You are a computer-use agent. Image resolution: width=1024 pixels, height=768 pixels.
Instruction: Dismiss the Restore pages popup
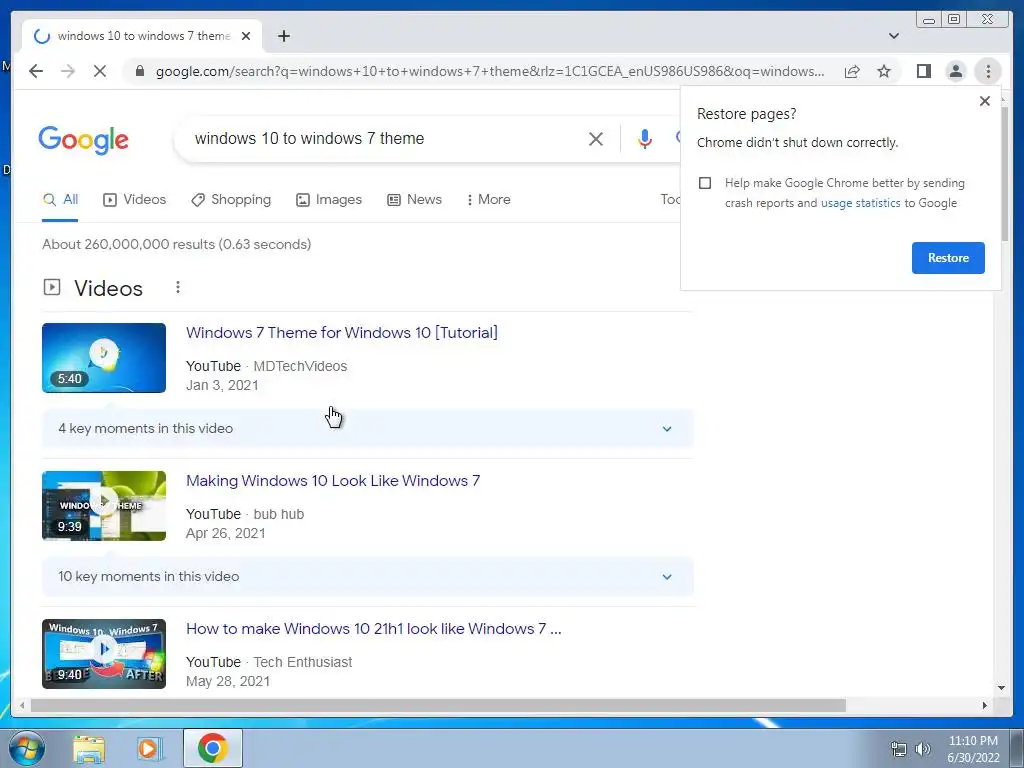pyautogui.click(x=985, y=101)
